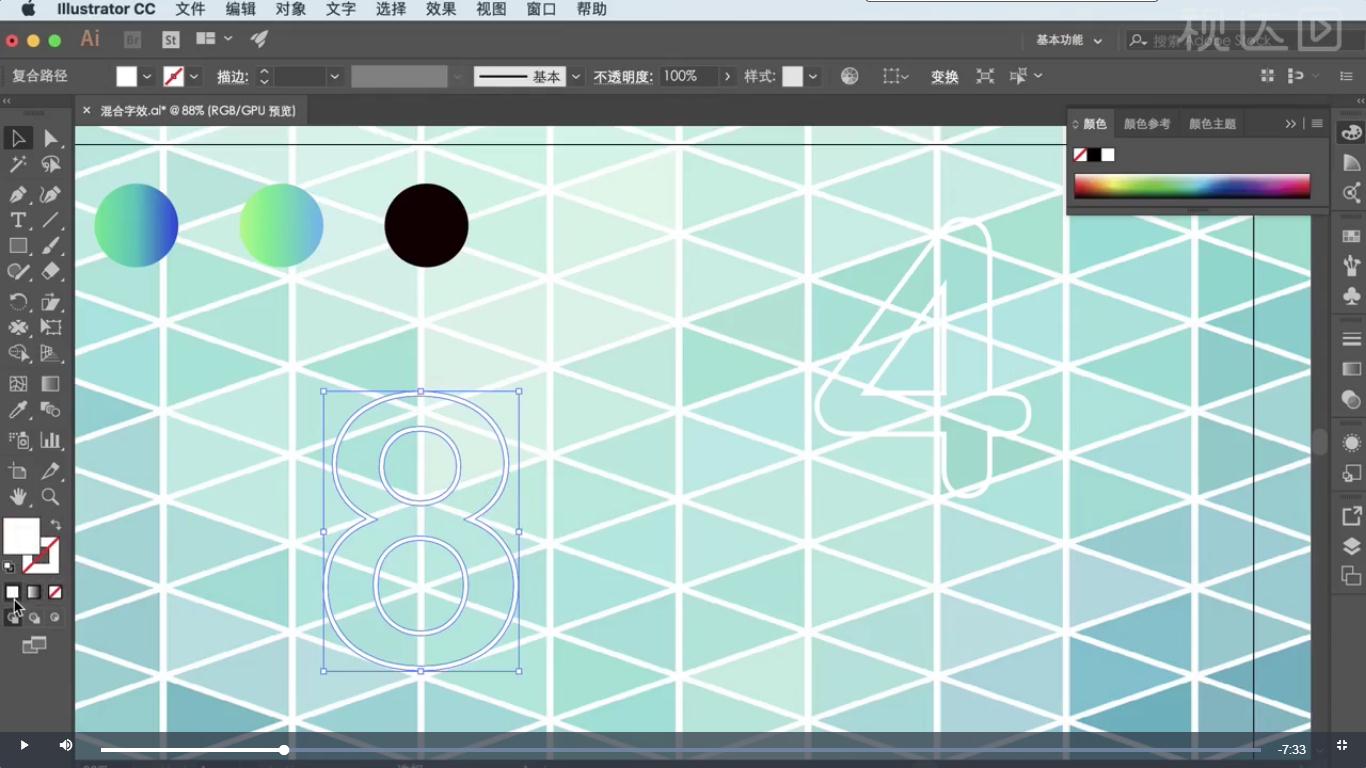1366x768 pixels.
Task: Select the Scale tool
Action: tap(51, 302)
